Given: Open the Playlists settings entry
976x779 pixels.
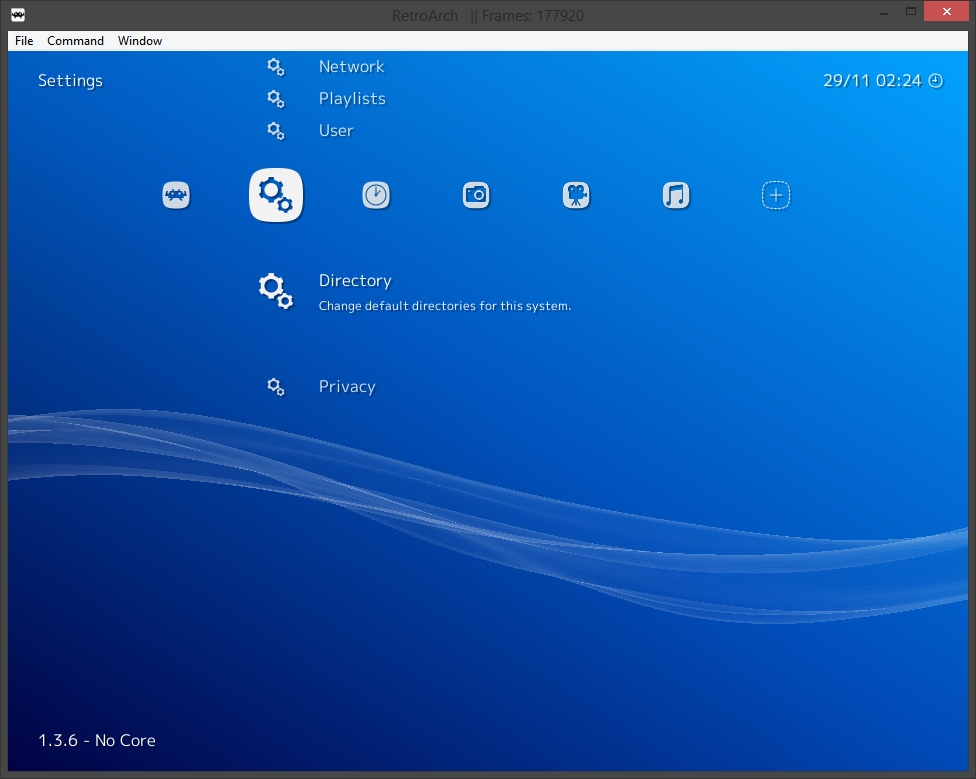Looking at the screenshot, I should point(352,99).
